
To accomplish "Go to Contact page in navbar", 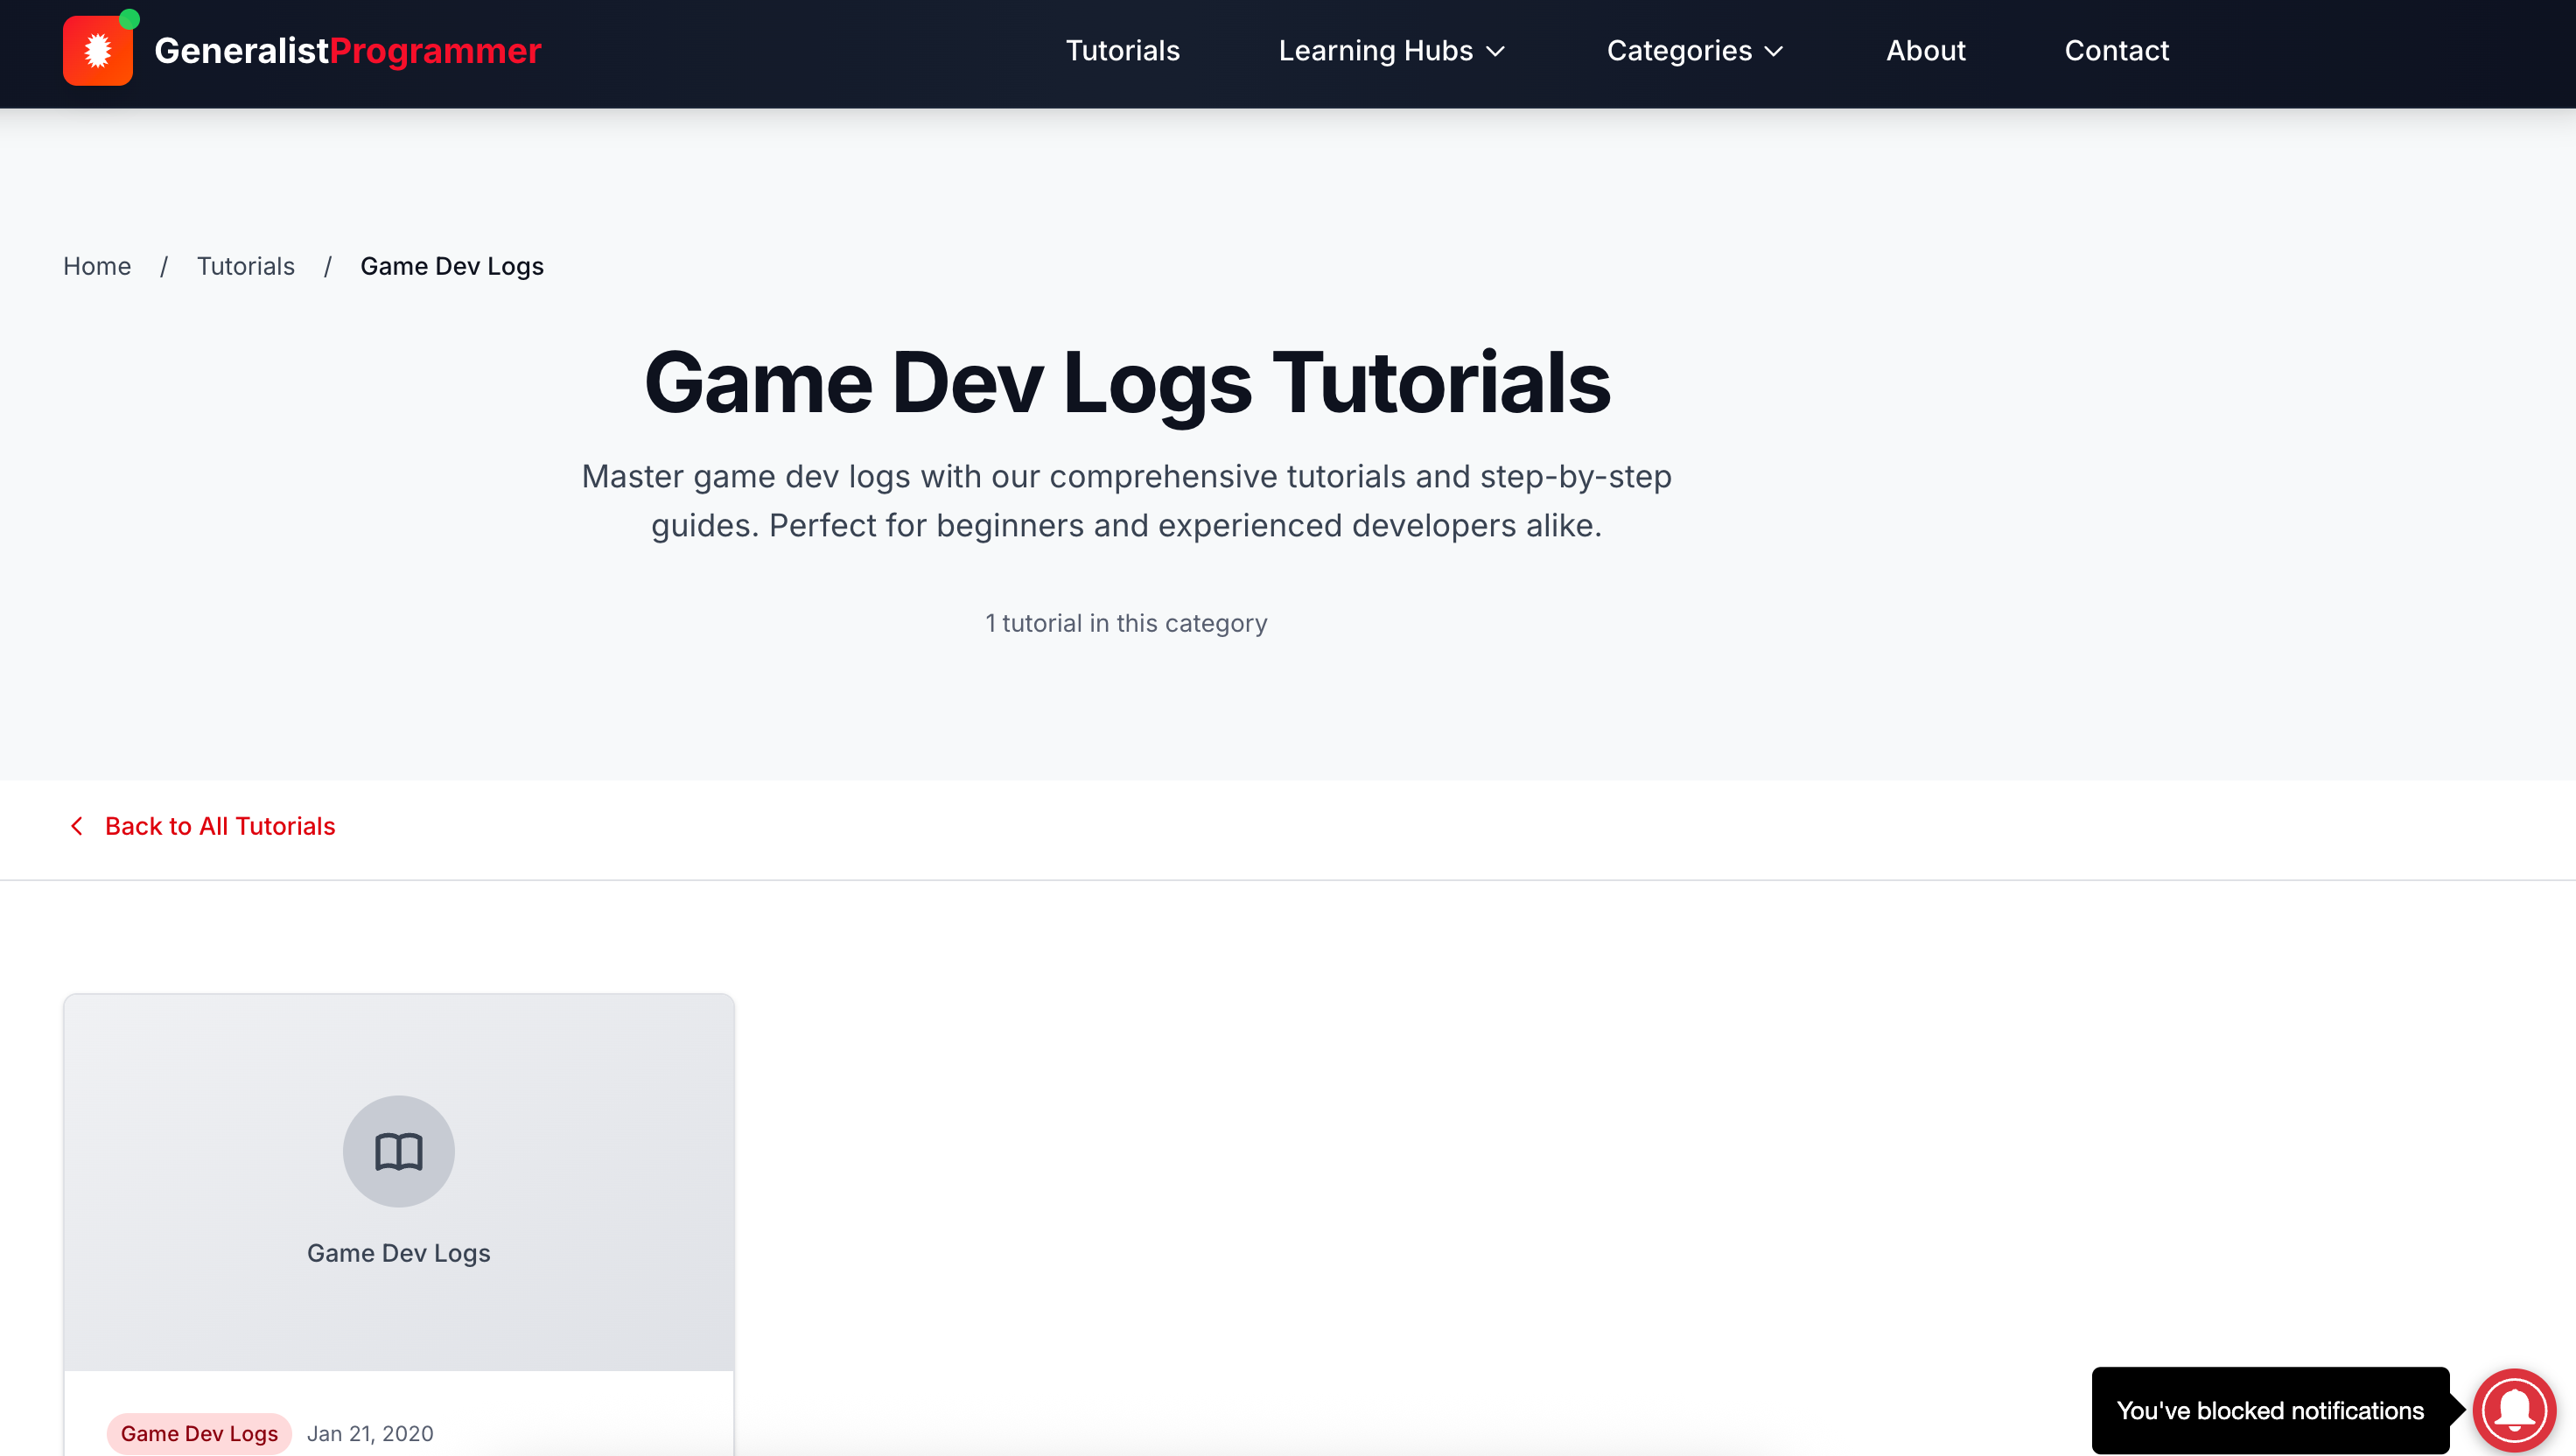I will (x=2116, y=51).
